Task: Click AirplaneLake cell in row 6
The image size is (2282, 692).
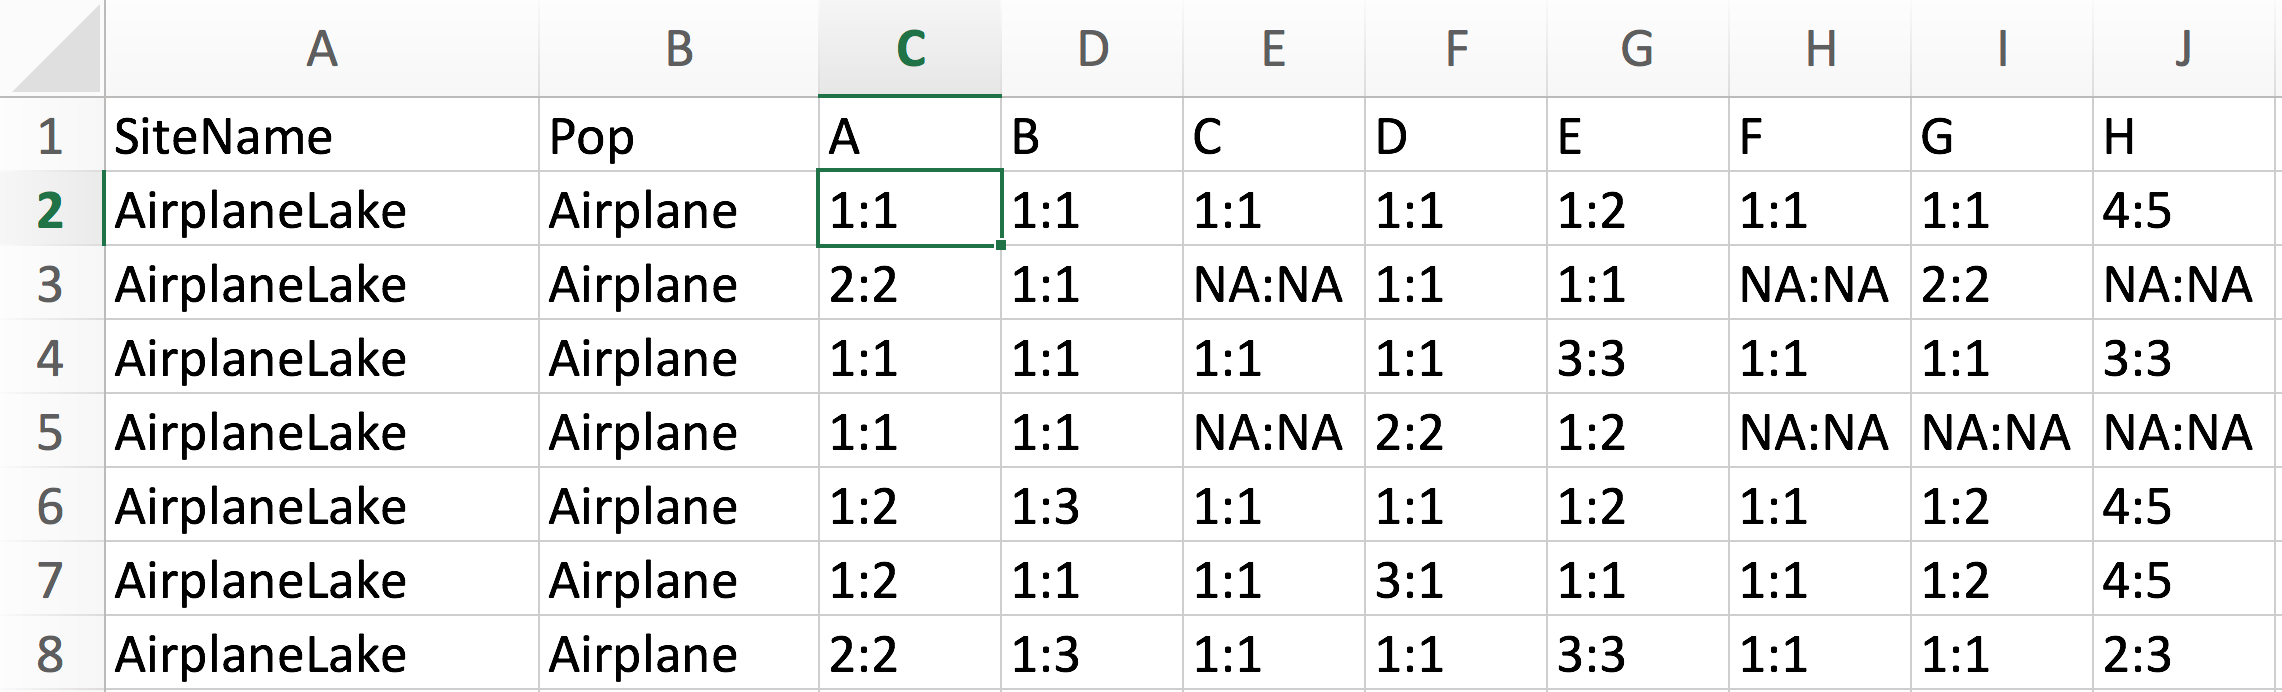Action: tap(321, 506)
